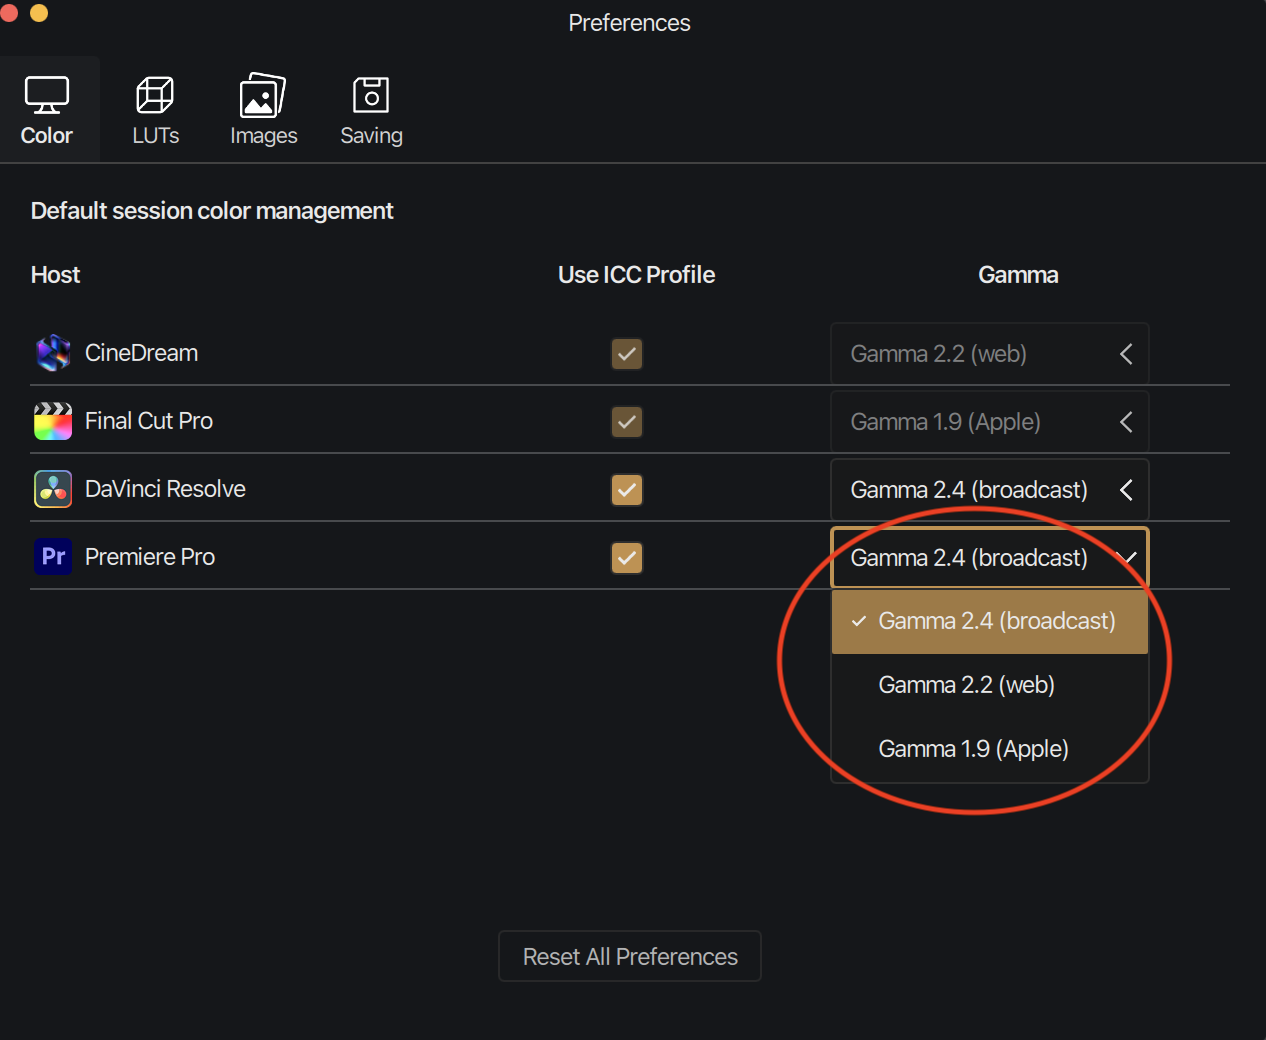Click the CineDream app icon
The height and width of the screenshot is (1040, 1266).
[53, 353]
